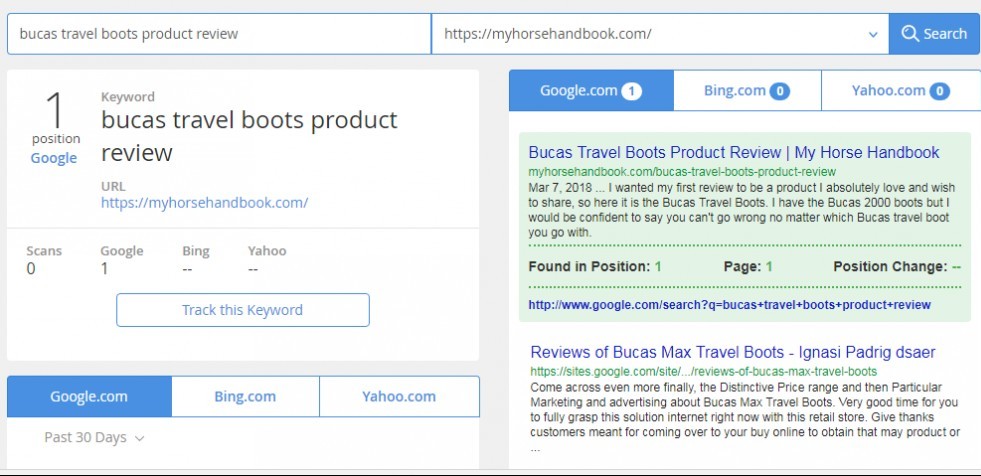Click the Bing stat column label
Image resolution: width=981 pixels, height=476 pixels.
coord(196,251)
